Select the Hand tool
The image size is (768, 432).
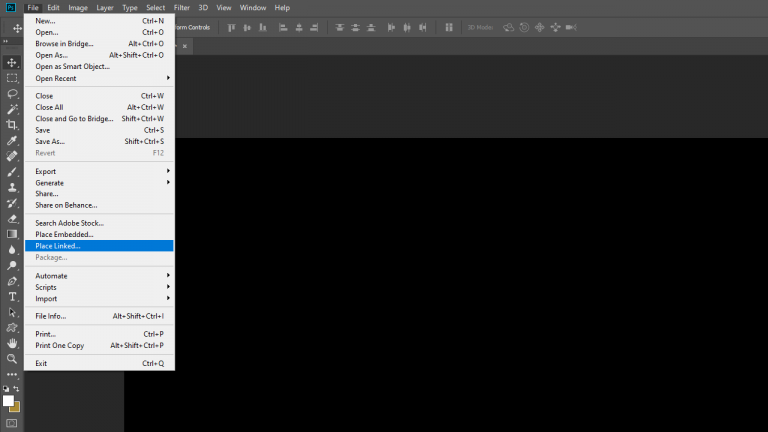tap(12, 343)
